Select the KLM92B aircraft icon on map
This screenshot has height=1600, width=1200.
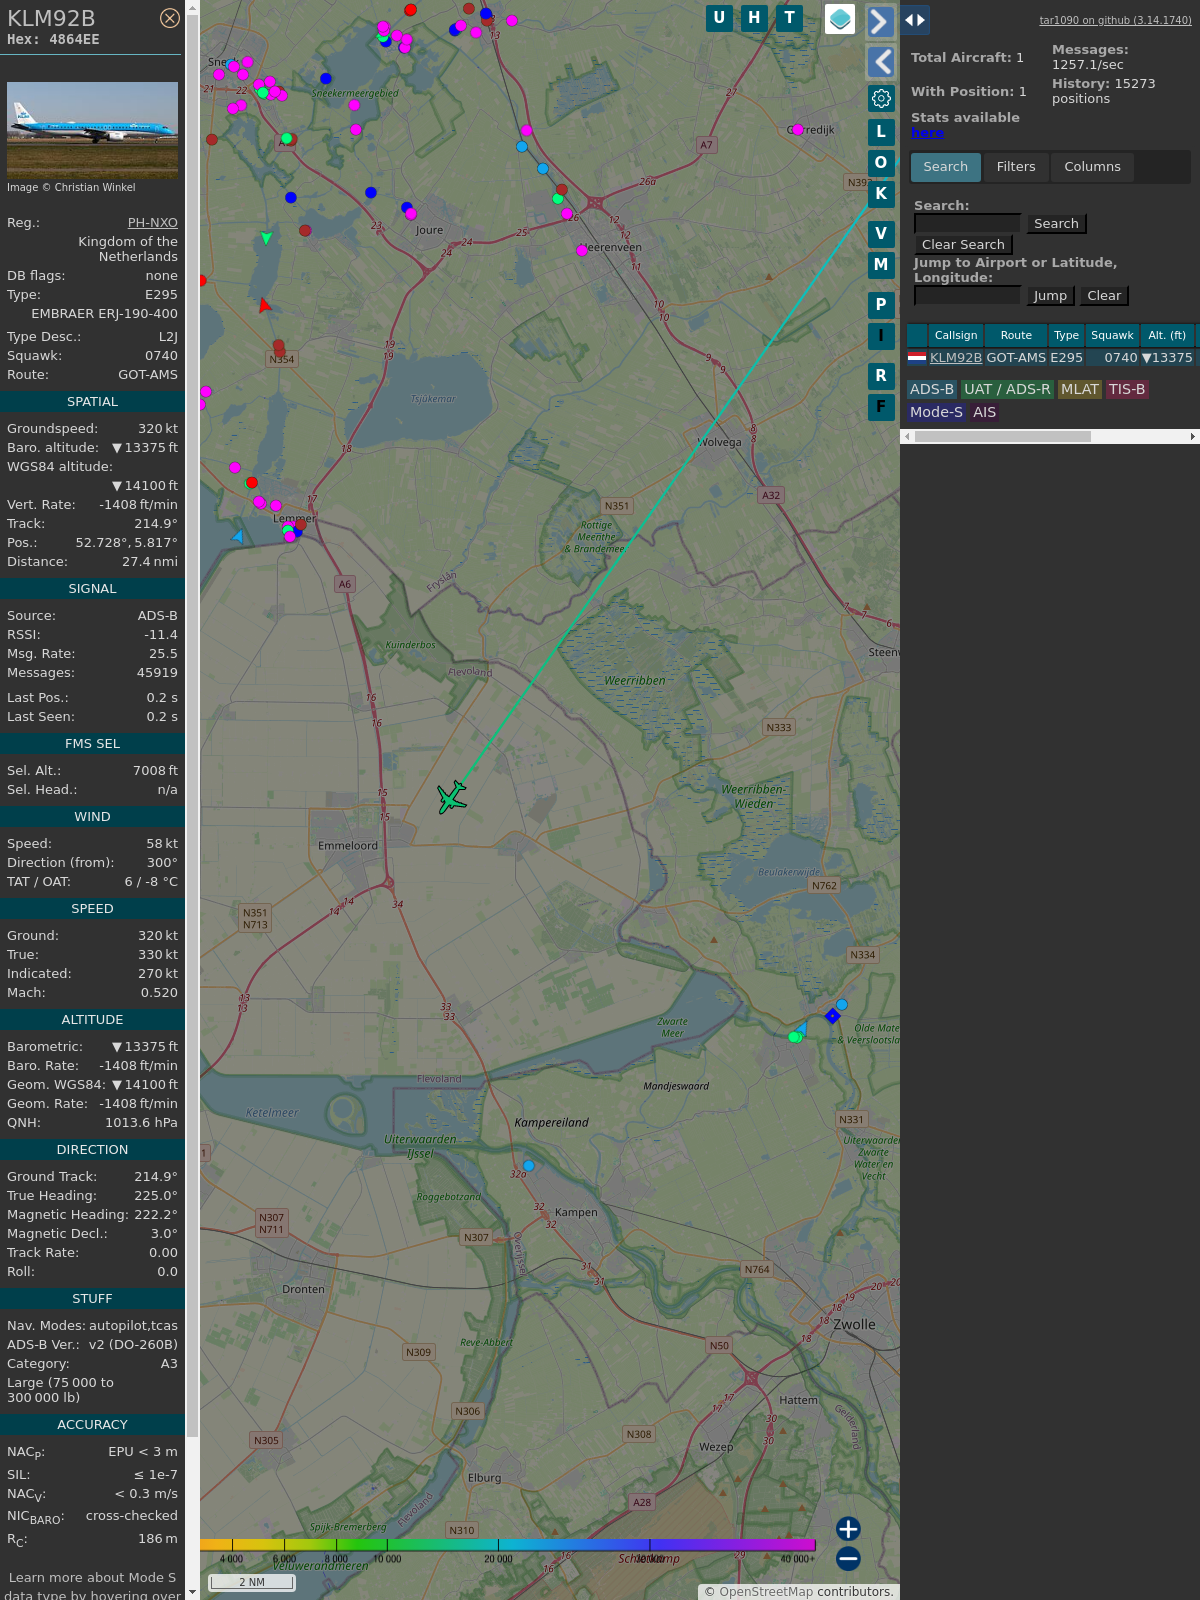point(452,797)
